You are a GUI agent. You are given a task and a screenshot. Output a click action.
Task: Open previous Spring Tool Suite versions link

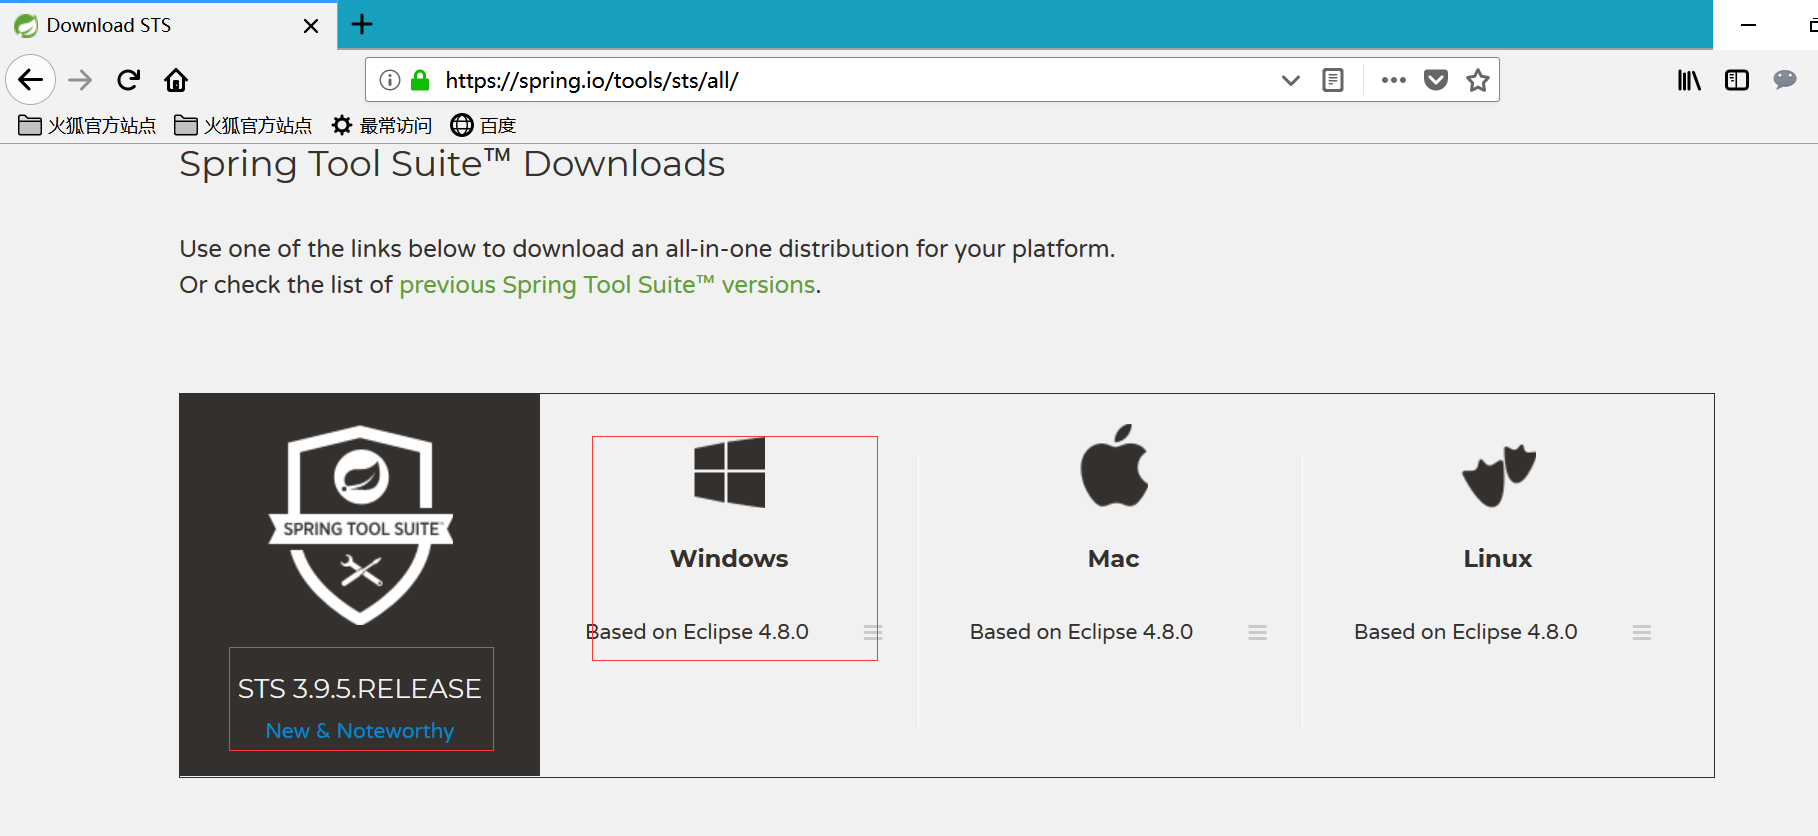(607, 285)
